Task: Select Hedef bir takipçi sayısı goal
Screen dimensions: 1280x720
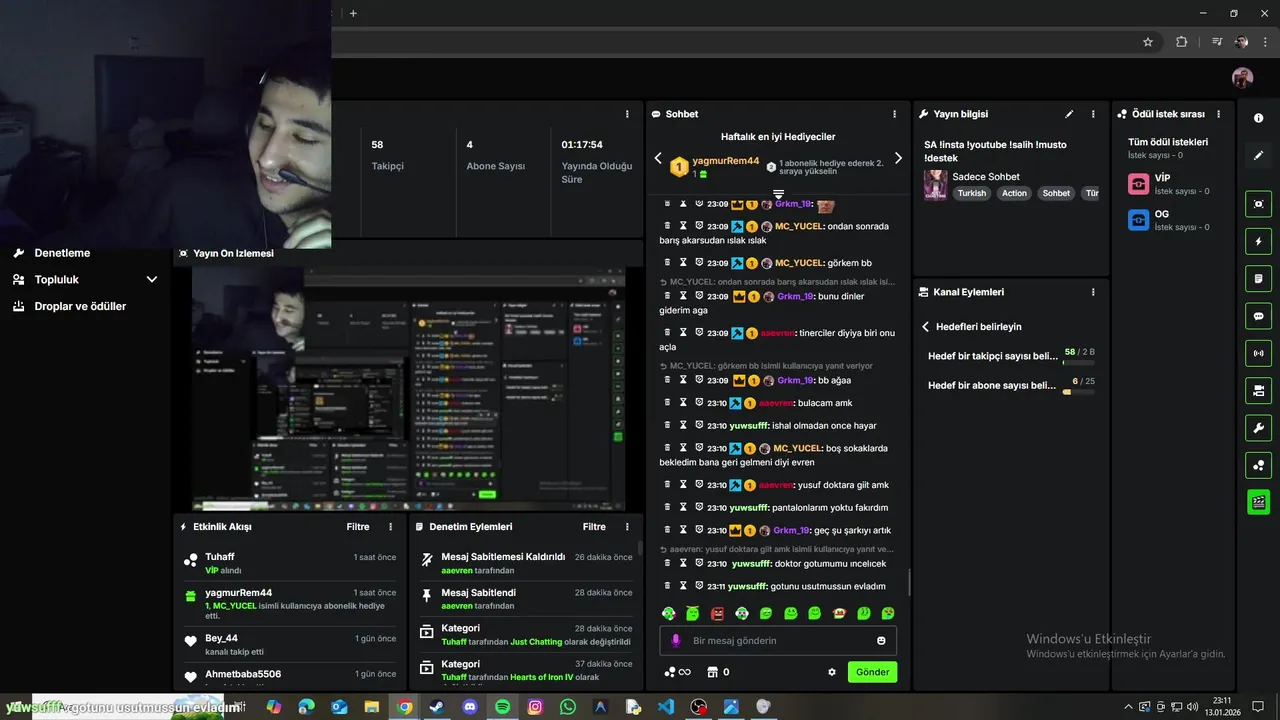Action: 993,356
